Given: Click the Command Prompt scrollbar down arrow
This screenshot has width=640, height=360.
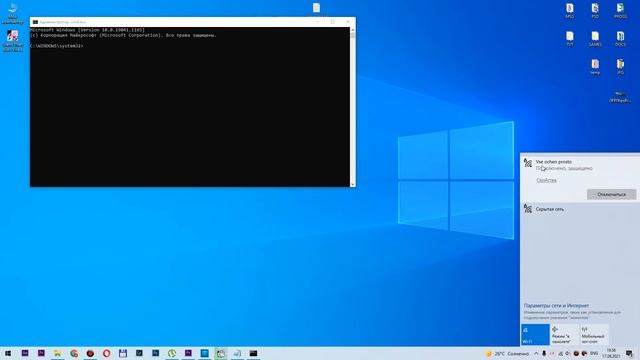Looking at the screenshot, I should click(353, 184).
